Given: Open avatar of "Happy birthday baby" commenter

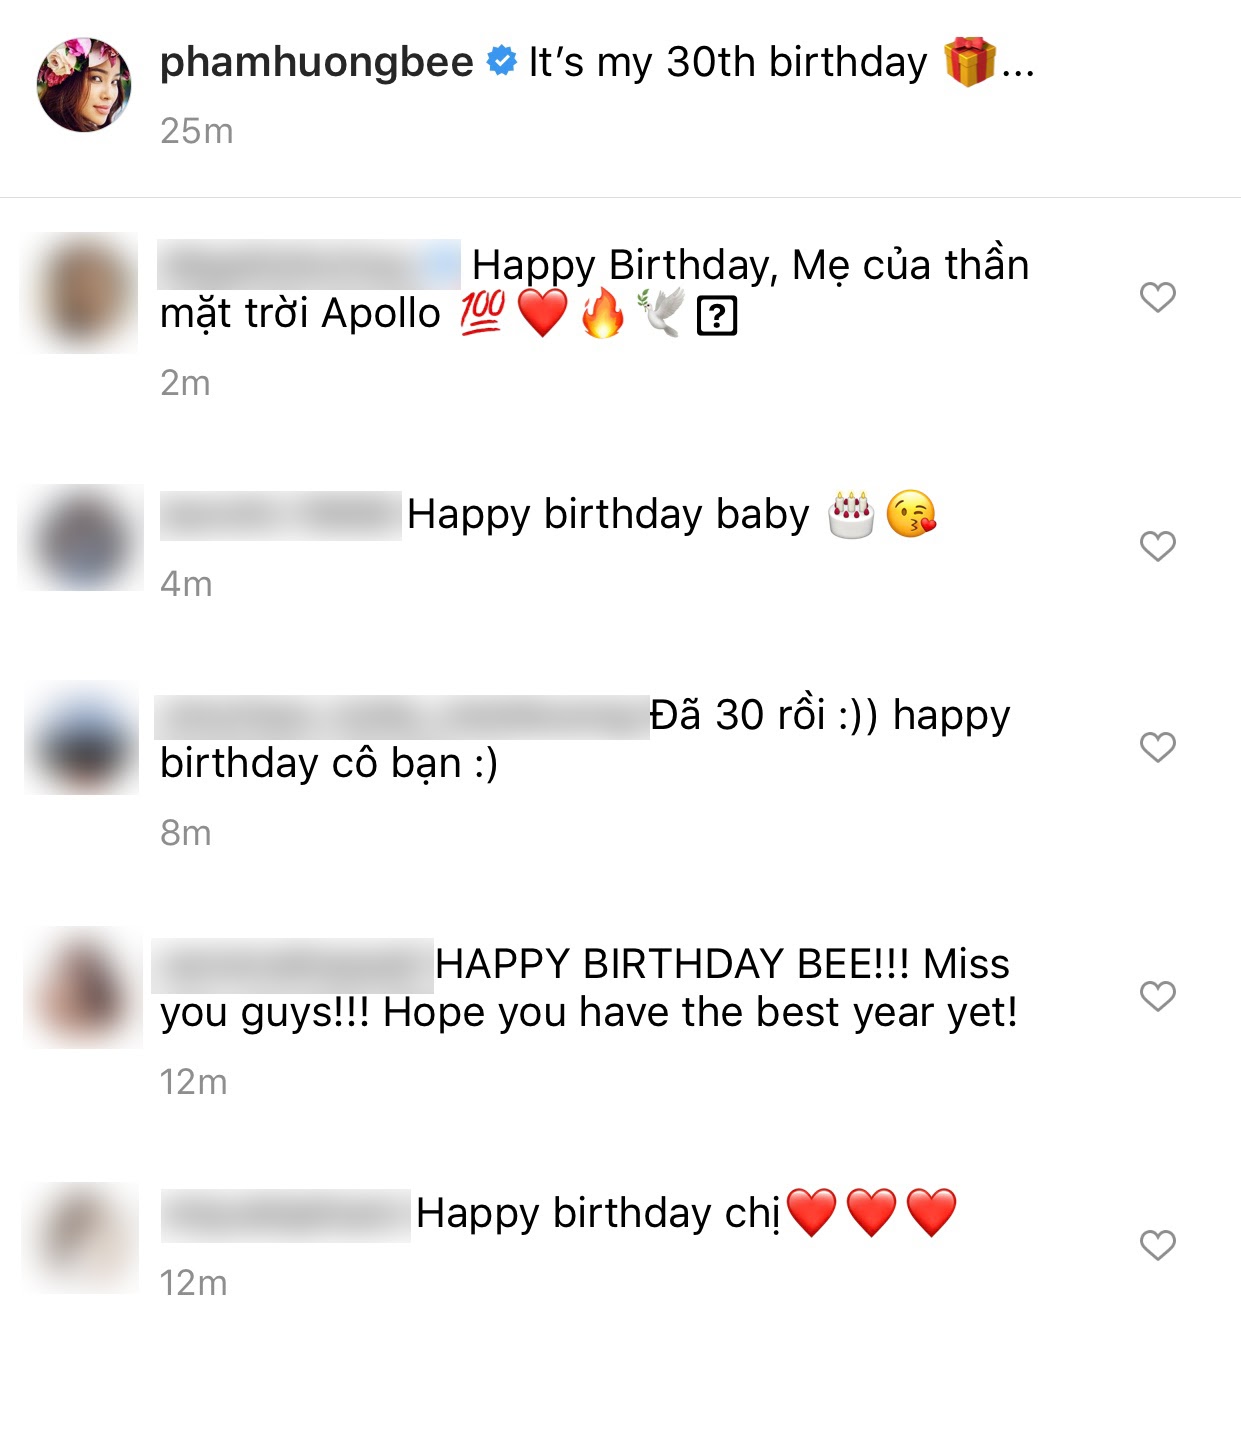Looking at the screenshot, I should 82,538.
